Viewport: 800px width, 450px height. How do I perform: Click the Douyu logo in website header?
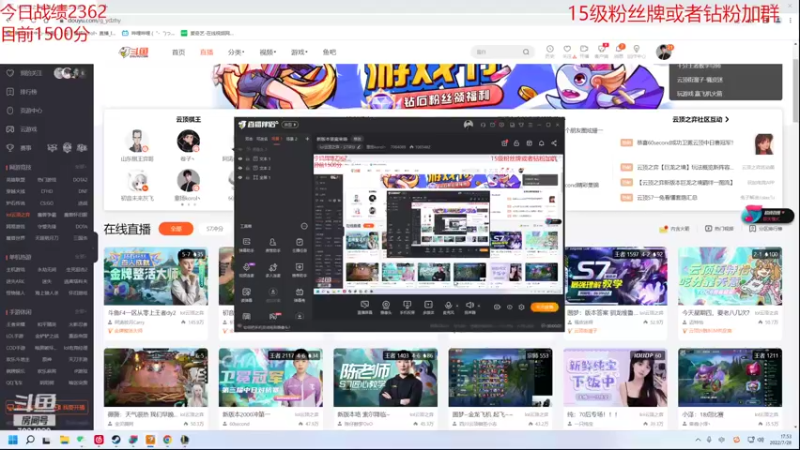tap(134, 52)
